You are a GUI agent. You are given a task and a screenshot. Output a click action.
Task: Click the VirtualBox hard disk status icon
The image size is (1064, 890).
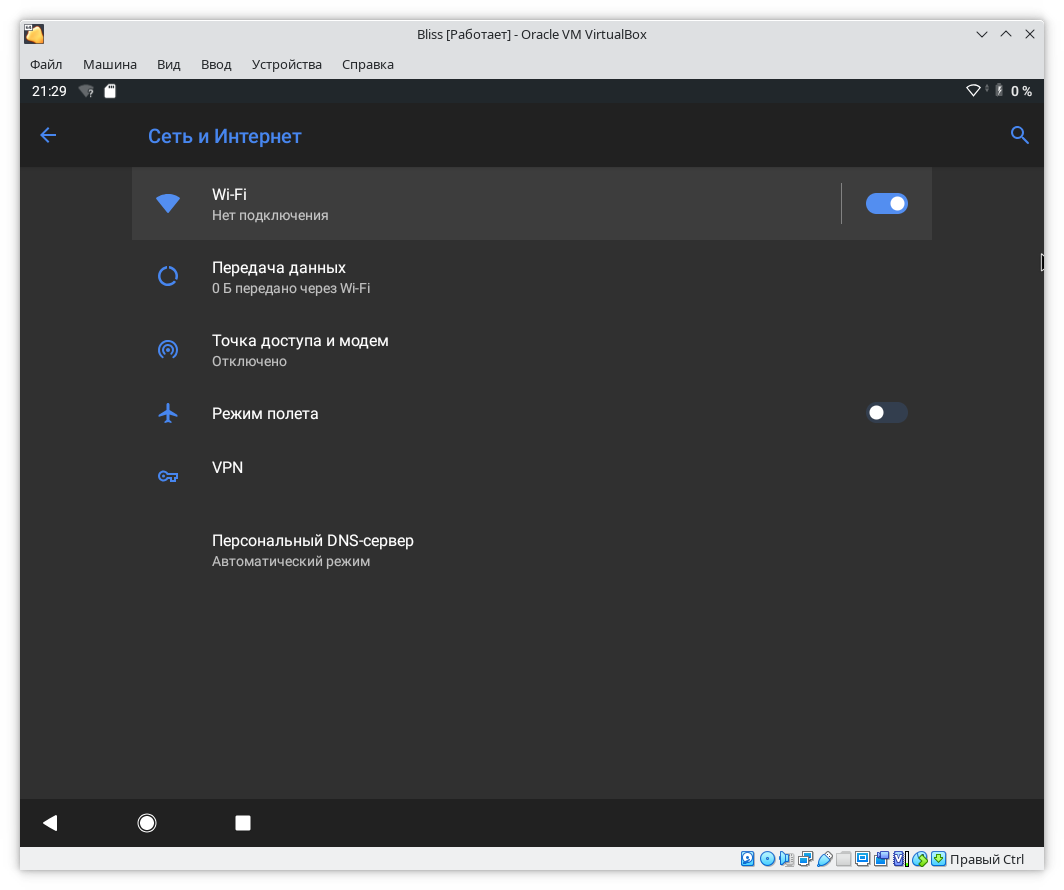[748, 859]
